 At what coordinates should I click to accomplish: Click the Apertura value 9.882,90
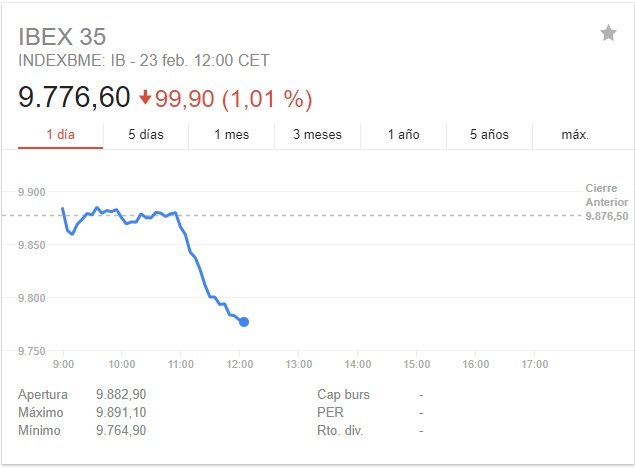[121, 394]
